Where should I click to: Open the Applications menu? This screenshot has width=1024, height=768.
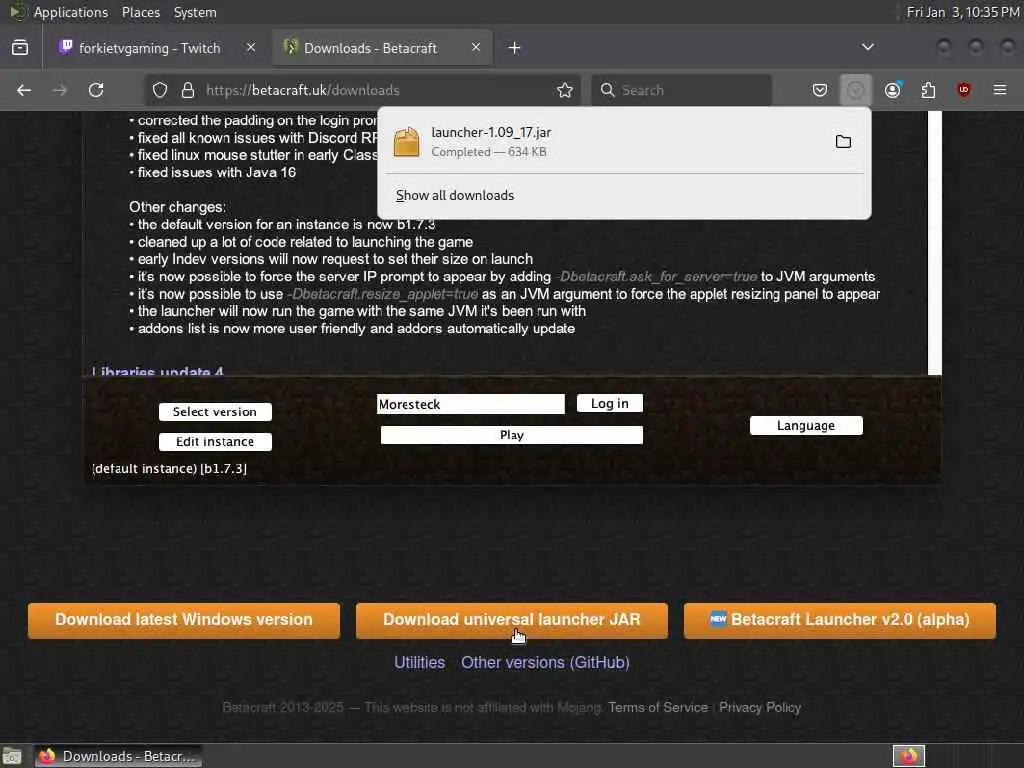coord(71,12)
